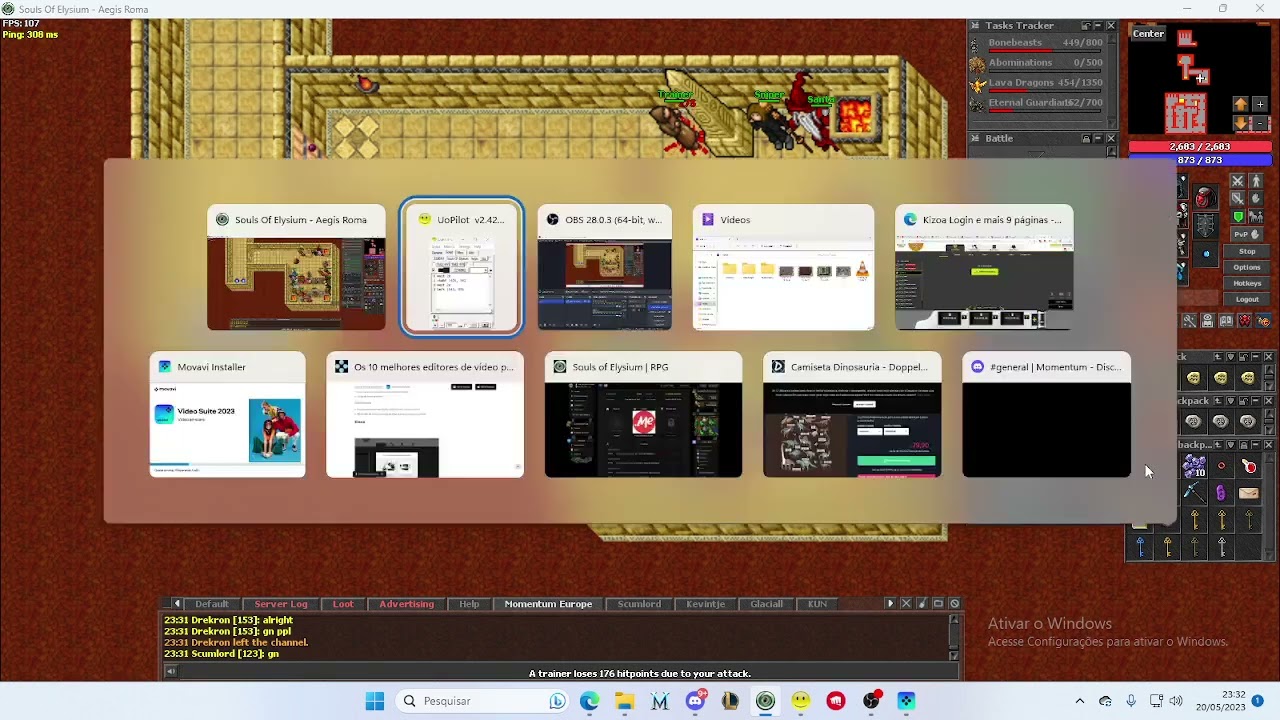This screenshot has height=720, width=1280.
Task: Select Kizoa Login browser window thumbnail
Action: coord(984,267)
